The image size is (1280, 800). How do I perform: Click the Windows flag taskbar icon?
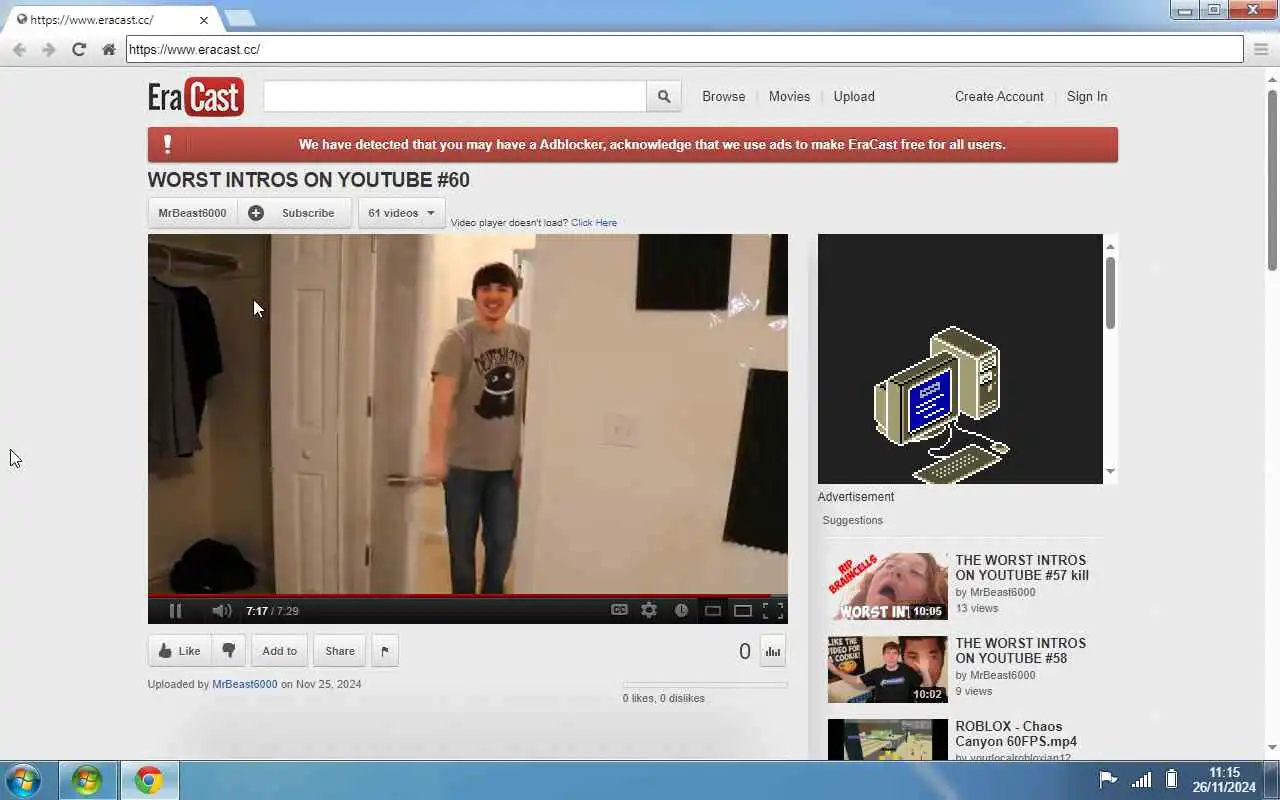(x=87, y=780)
